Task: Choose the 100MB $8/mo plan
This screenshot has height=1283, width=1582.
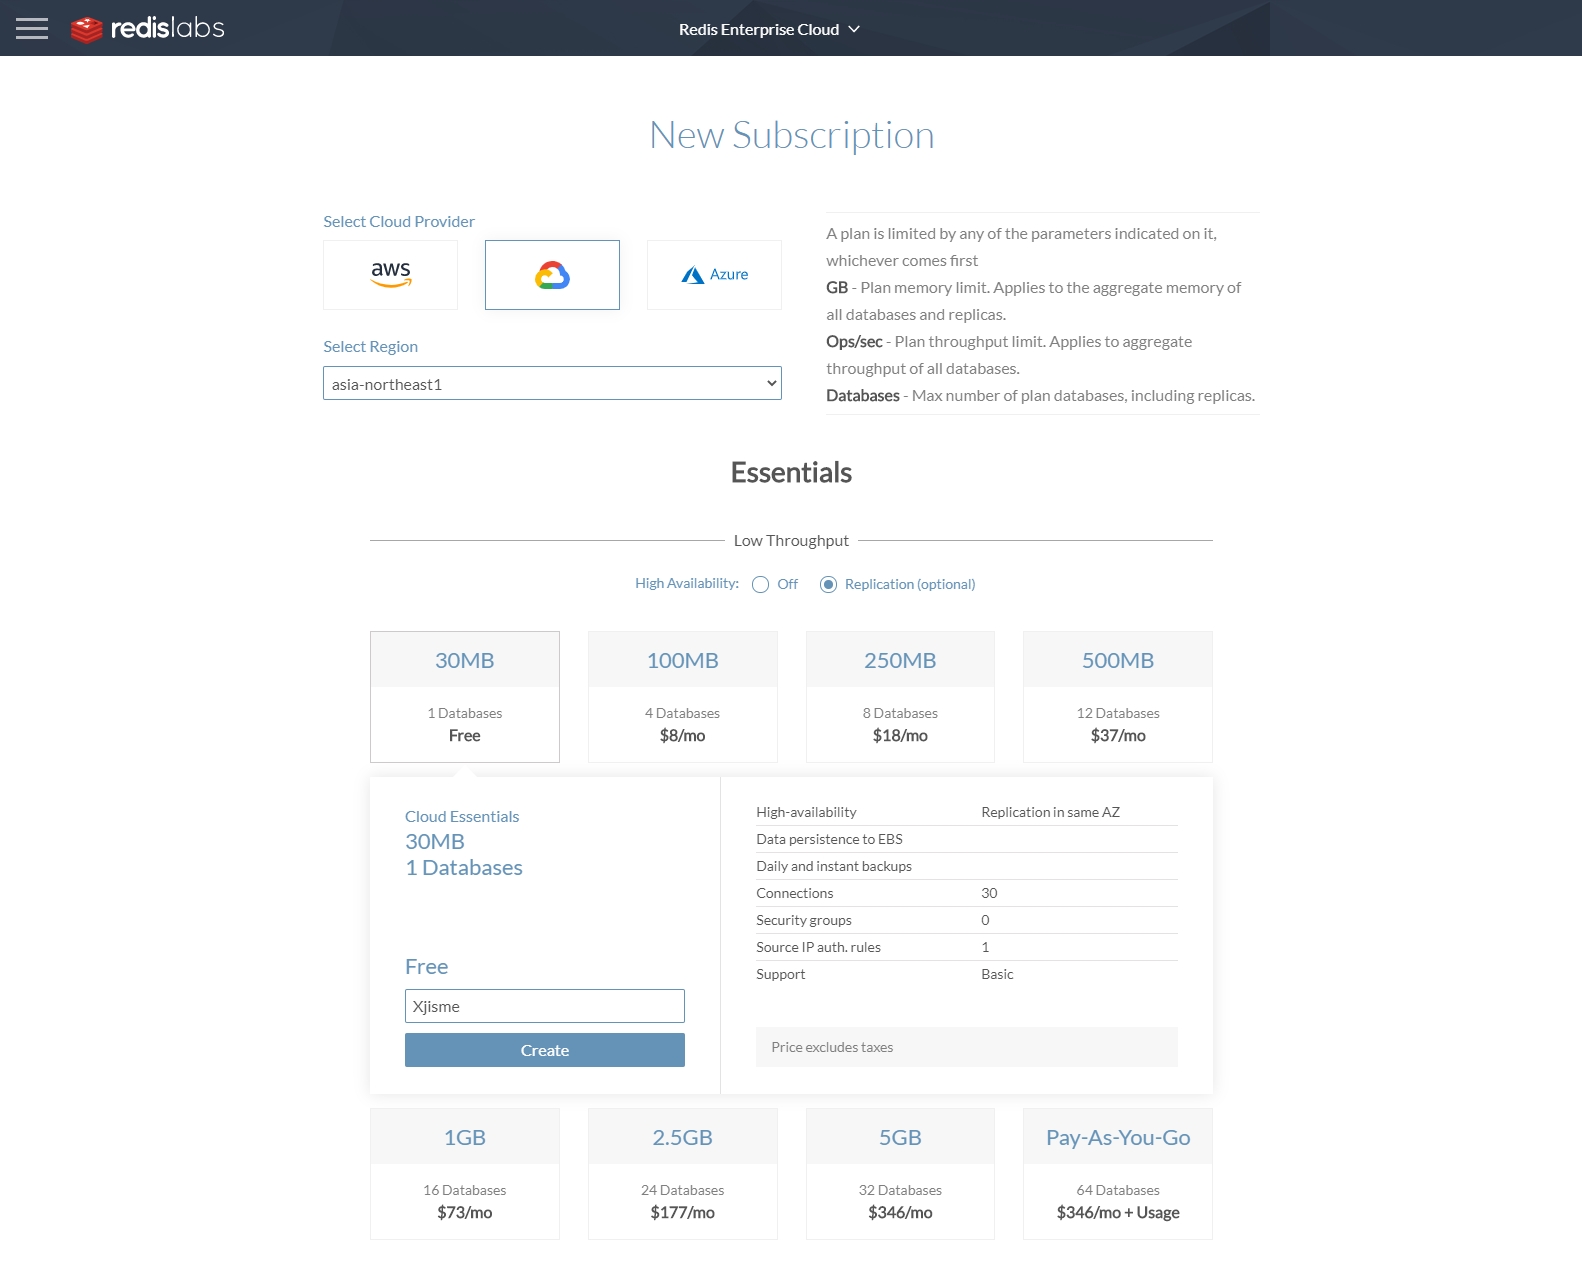Action: tap(682, 697)
